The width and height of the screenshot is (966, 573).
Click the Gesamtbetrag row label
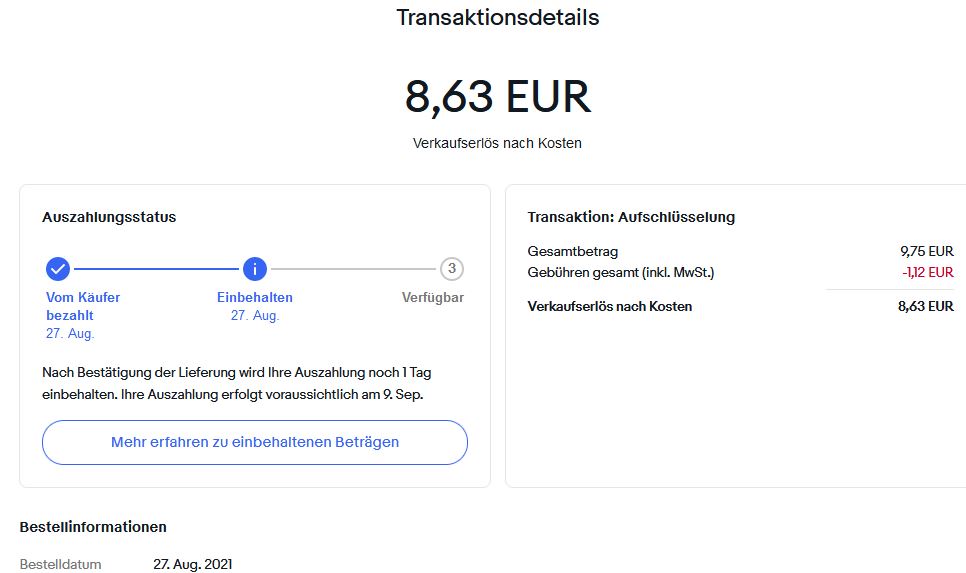[573, 252]
